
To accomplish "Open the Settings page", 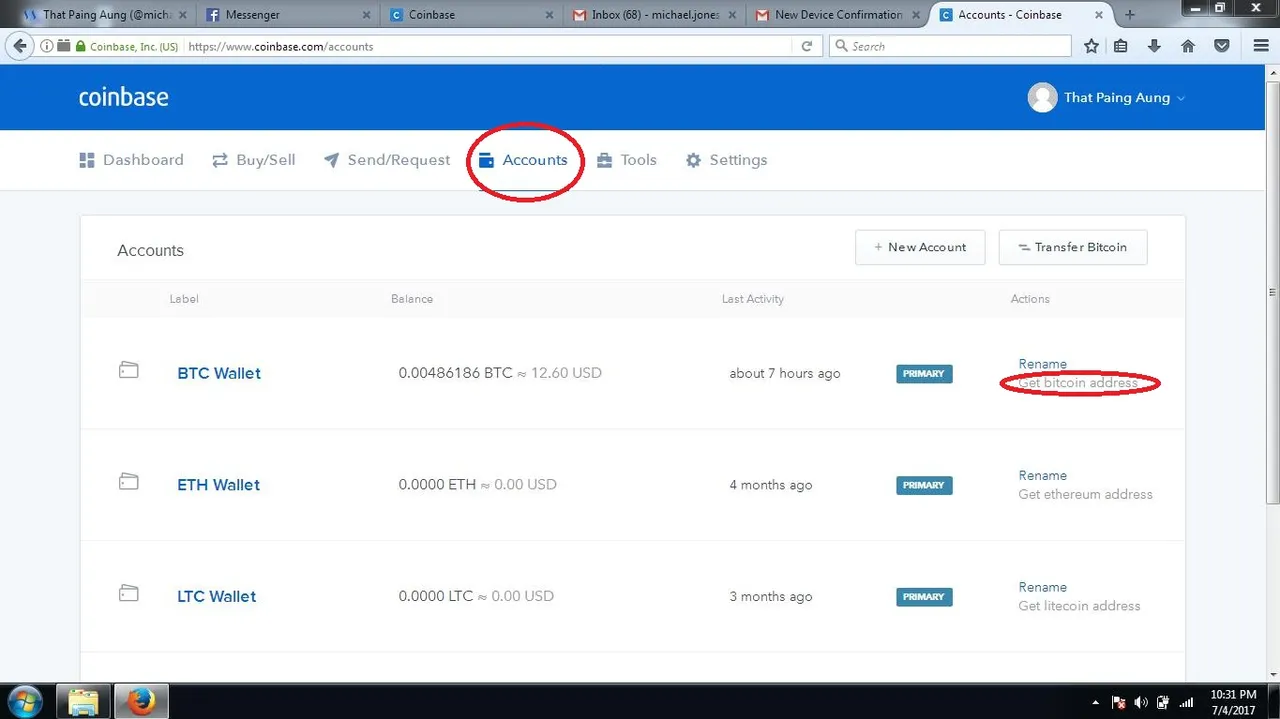I will tap(726, 160).
